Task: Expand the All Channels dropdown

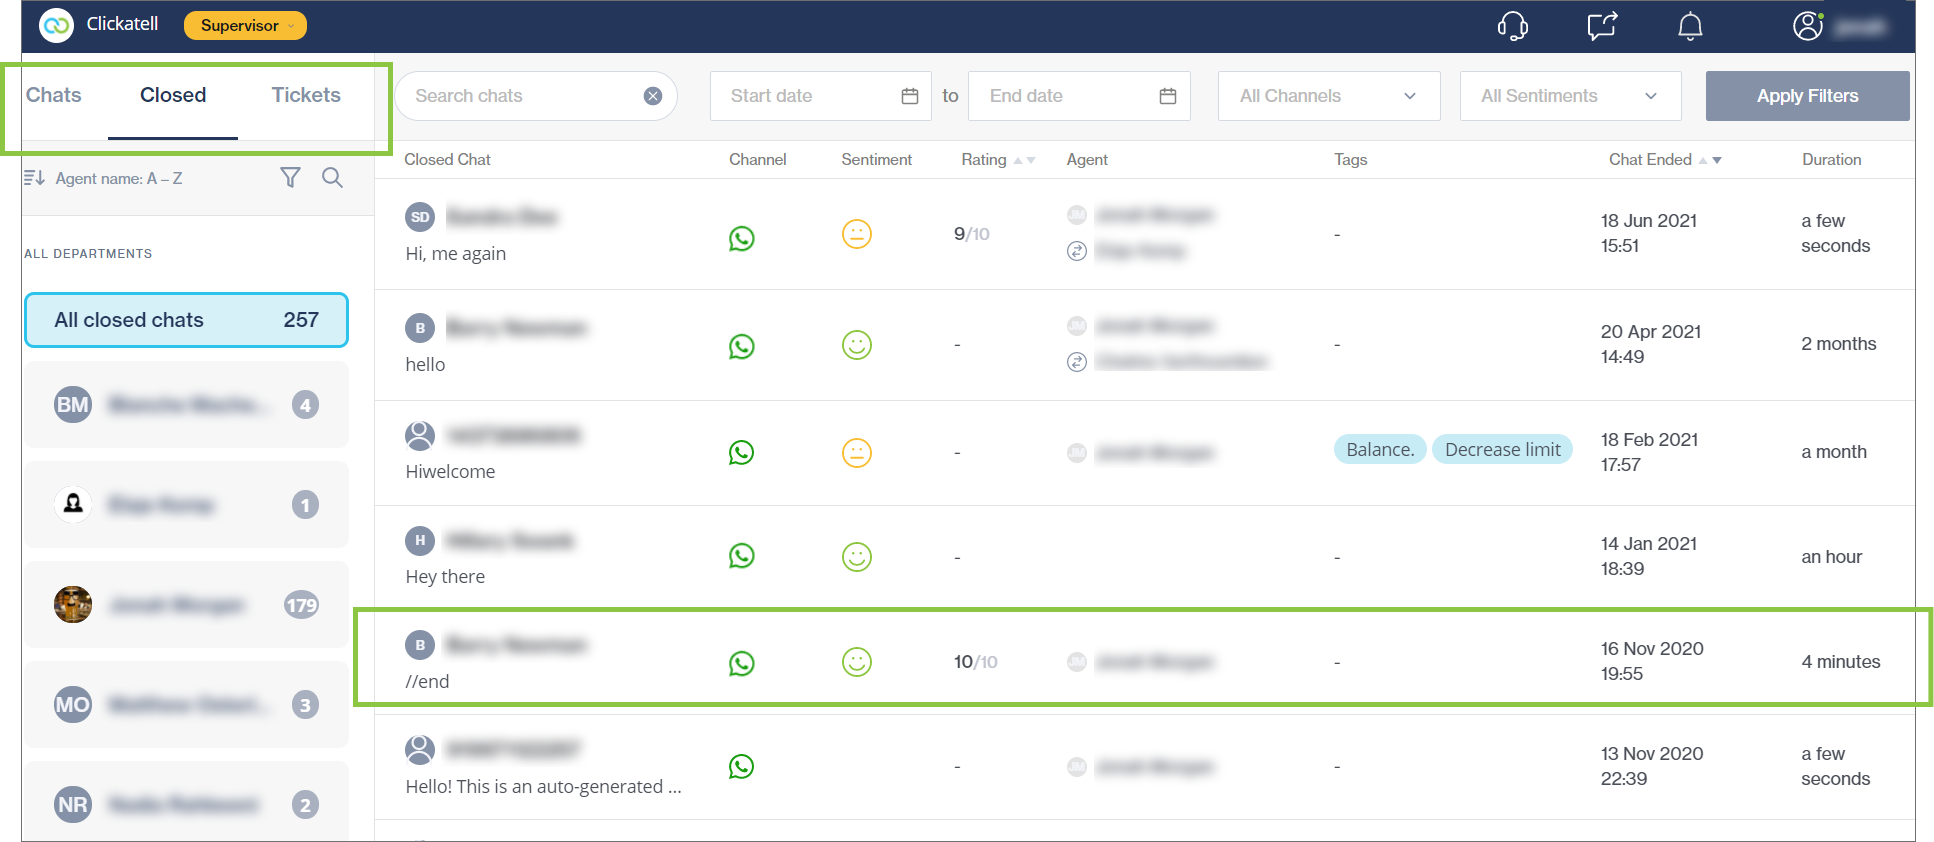Action: pyautogui.click(x=1328, y=96)
